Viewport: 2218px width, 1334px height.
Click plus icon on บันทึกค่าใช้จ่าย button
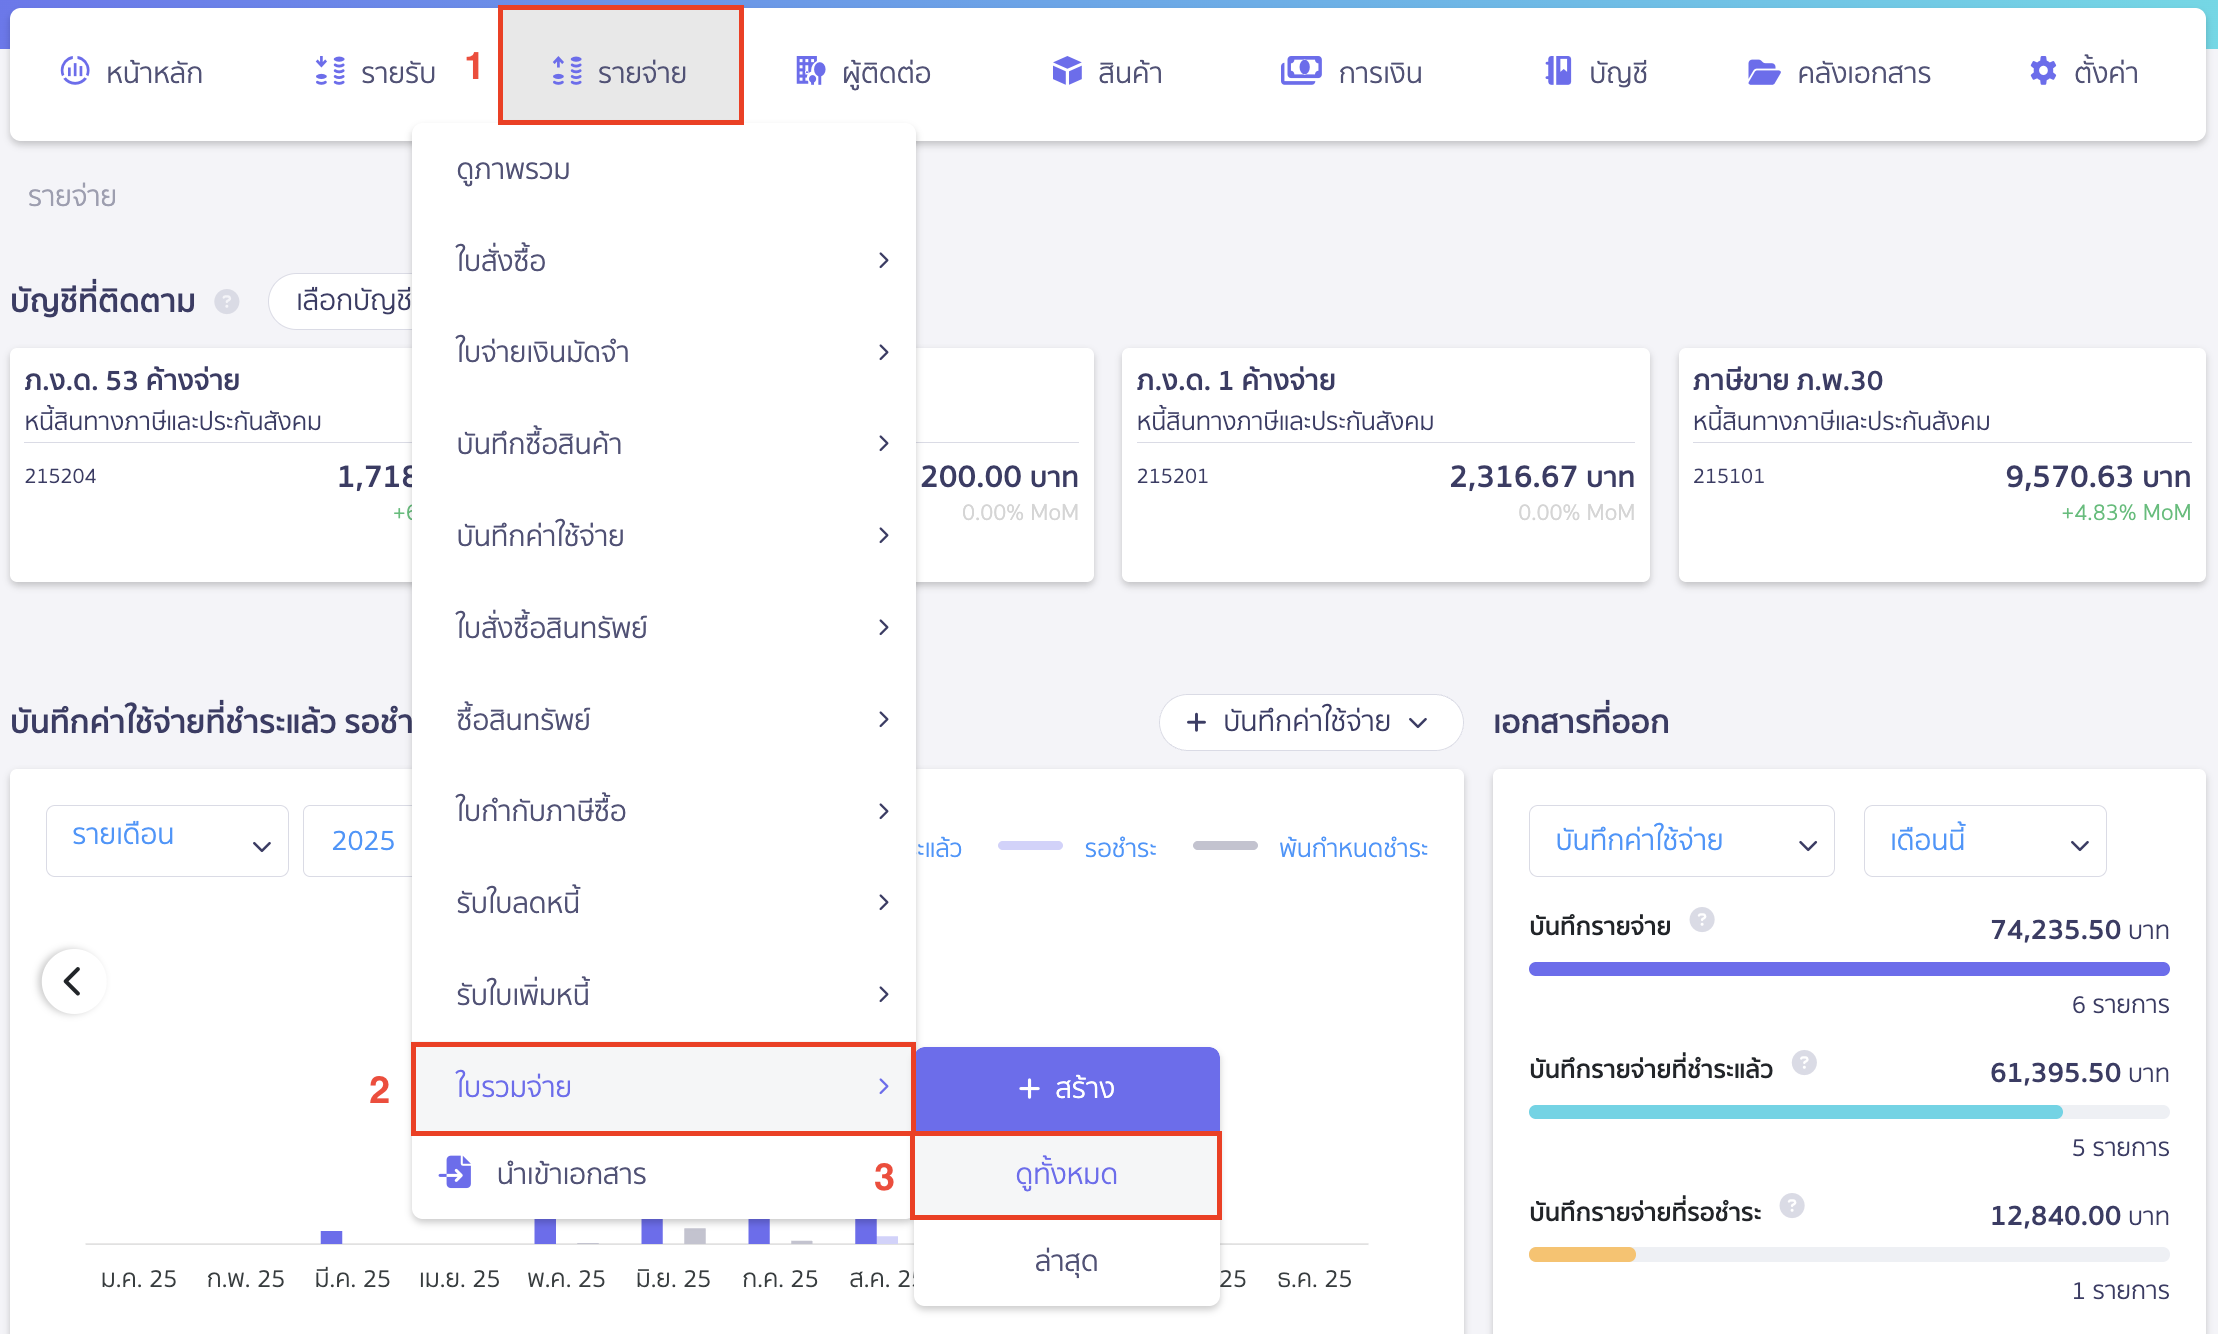click(1196, 722)
